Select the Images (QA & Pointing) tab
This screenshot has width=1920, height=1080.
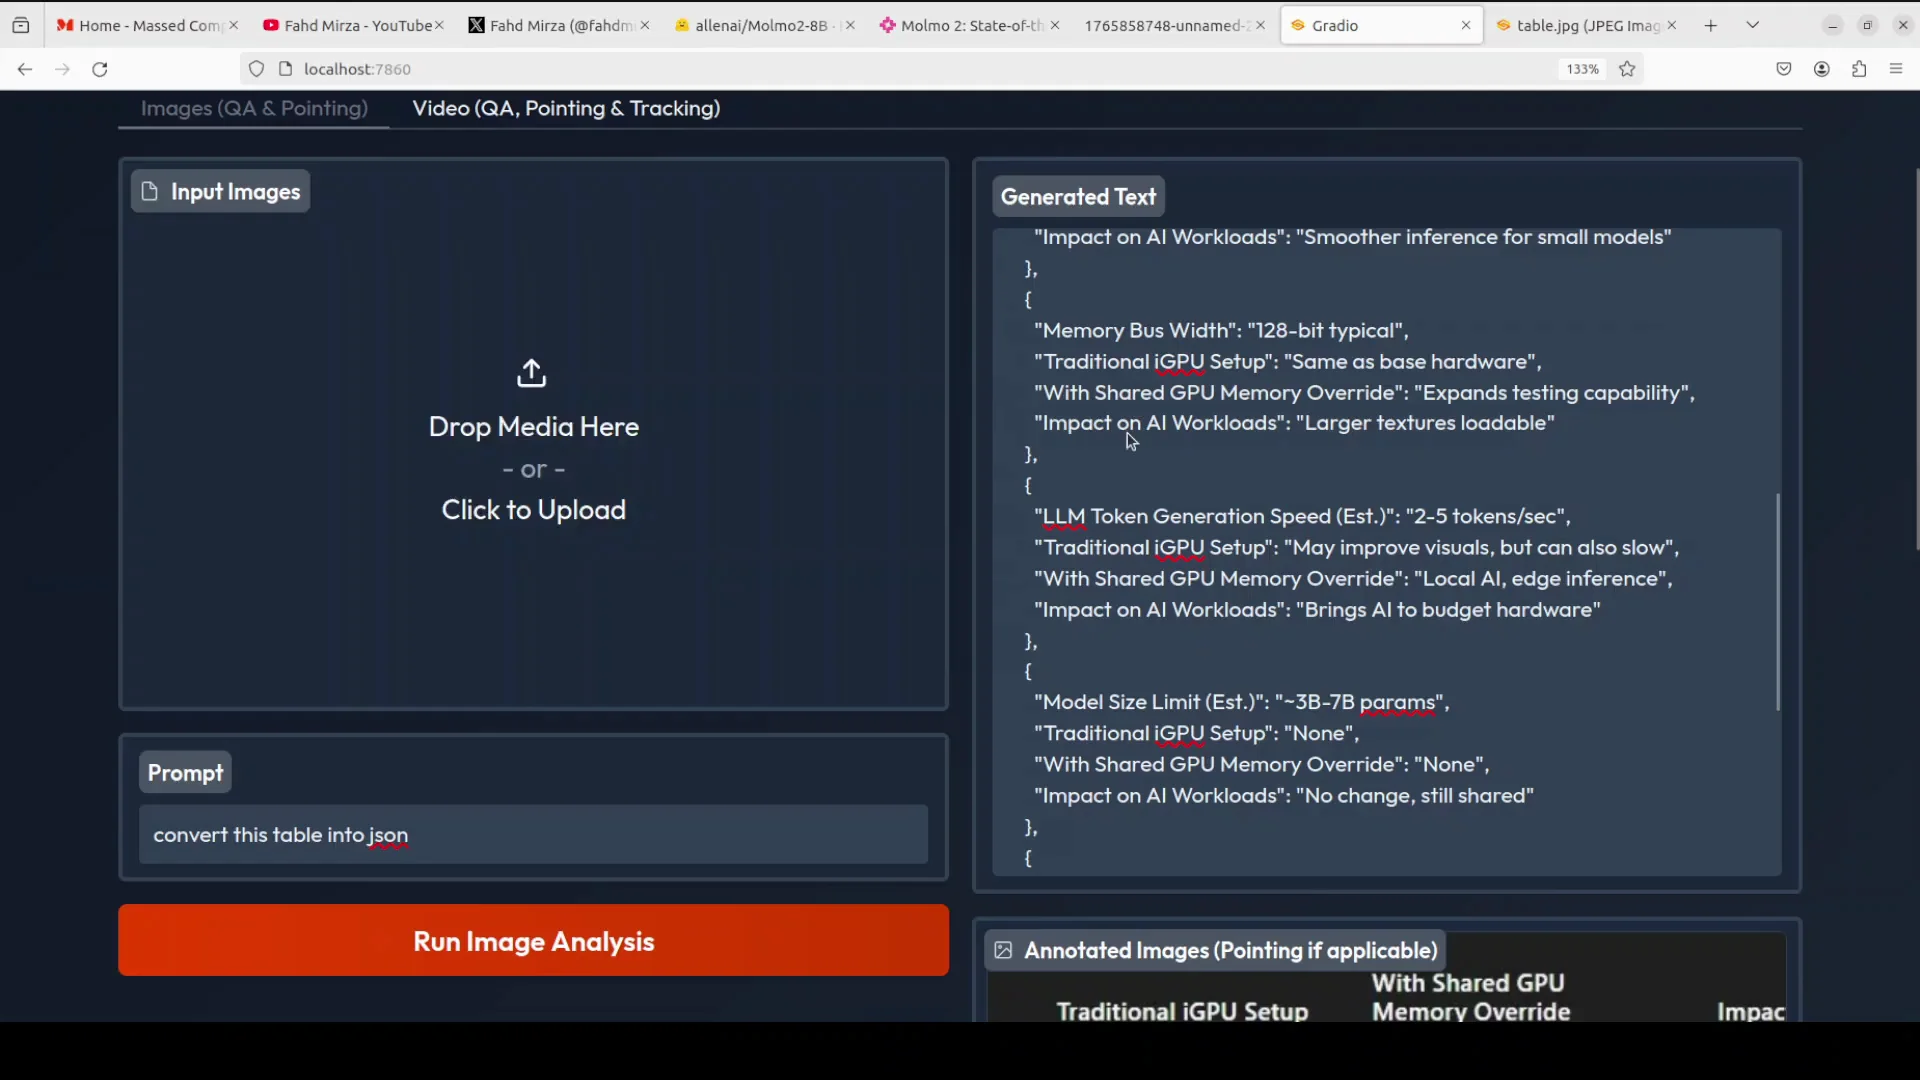coord(254,108)
